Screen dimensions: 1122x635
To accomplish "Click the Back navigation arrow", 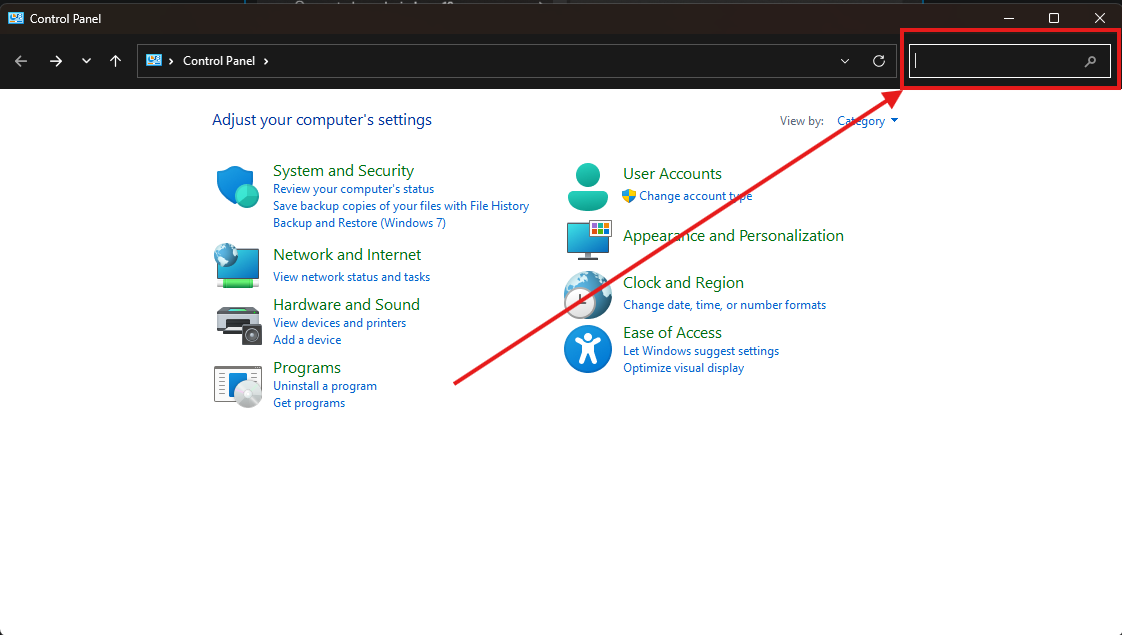I will click(x=21, y=61).
